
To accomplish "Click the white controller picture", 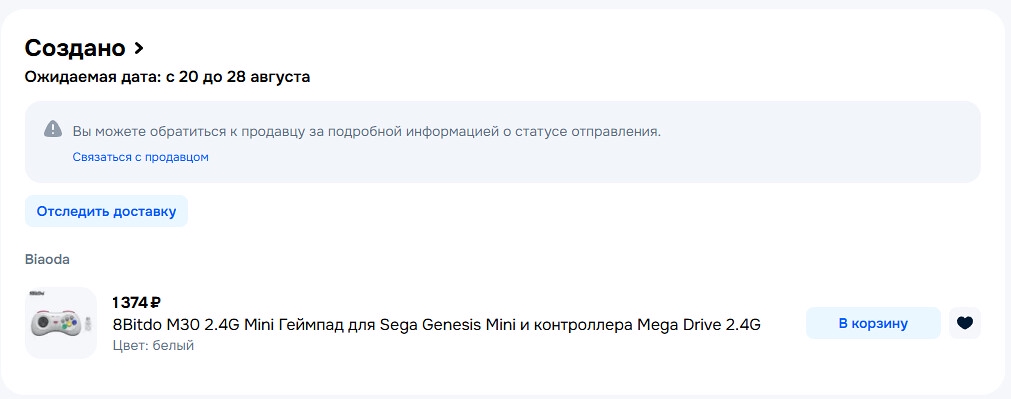I will pos(58,323).
